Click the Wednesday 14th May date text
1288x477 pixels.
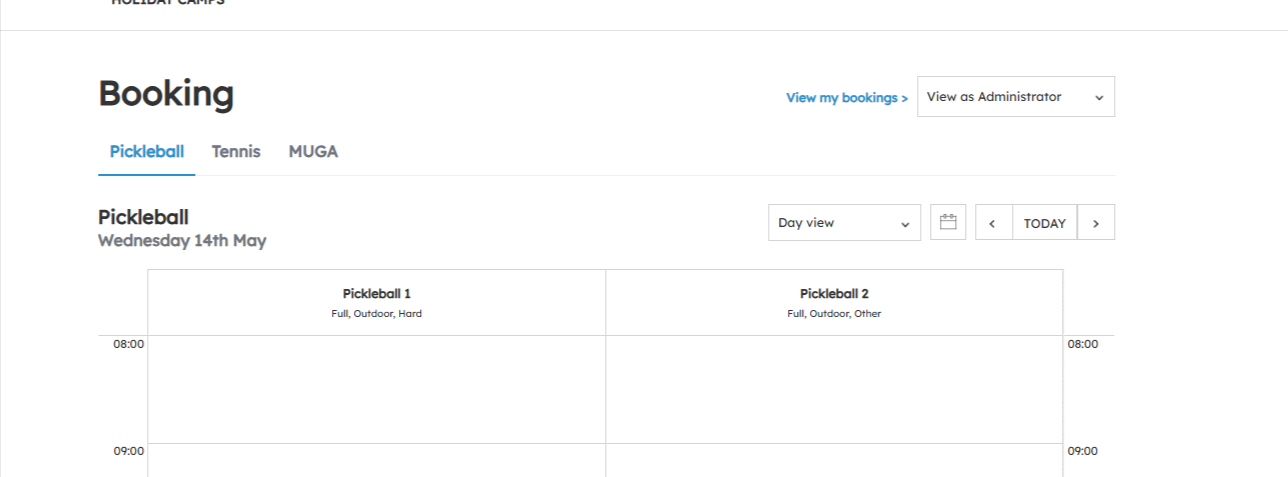(x=182, y=241)
